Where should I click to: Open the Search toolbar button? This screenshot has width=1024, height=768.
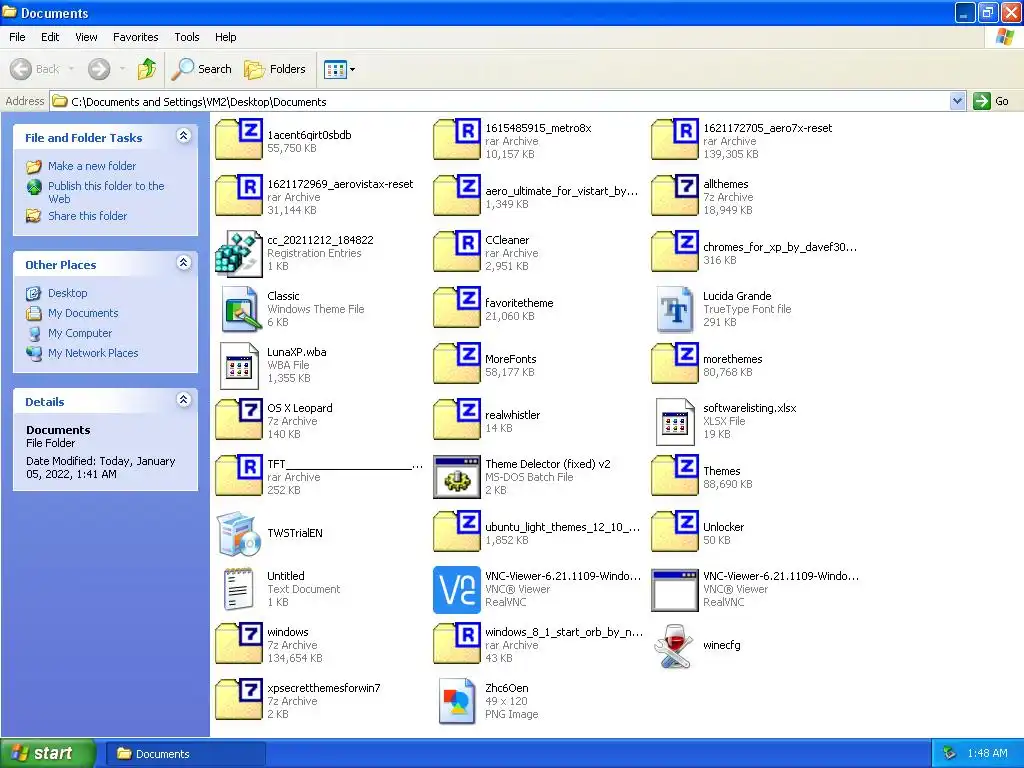(202, 69)
